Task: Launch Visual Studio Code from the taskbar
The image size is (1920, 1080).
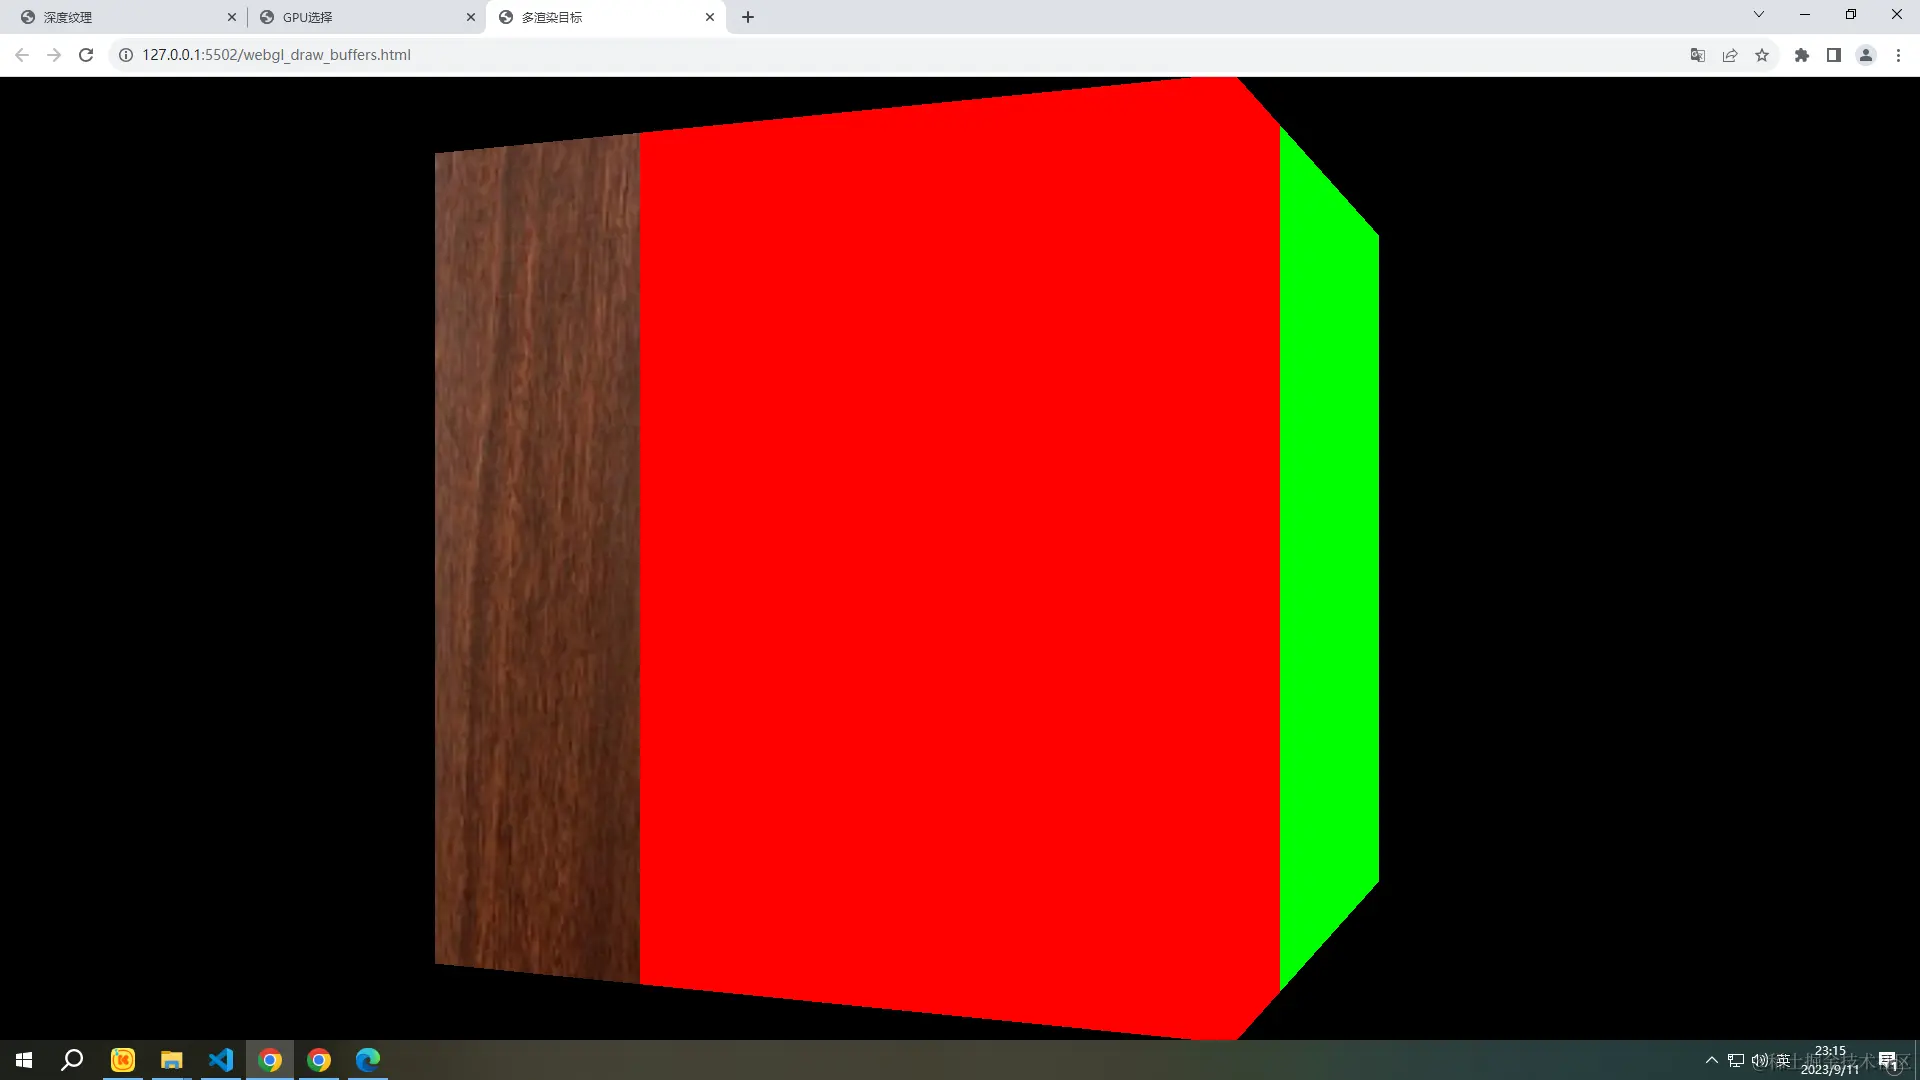Action: (221, 1060)
